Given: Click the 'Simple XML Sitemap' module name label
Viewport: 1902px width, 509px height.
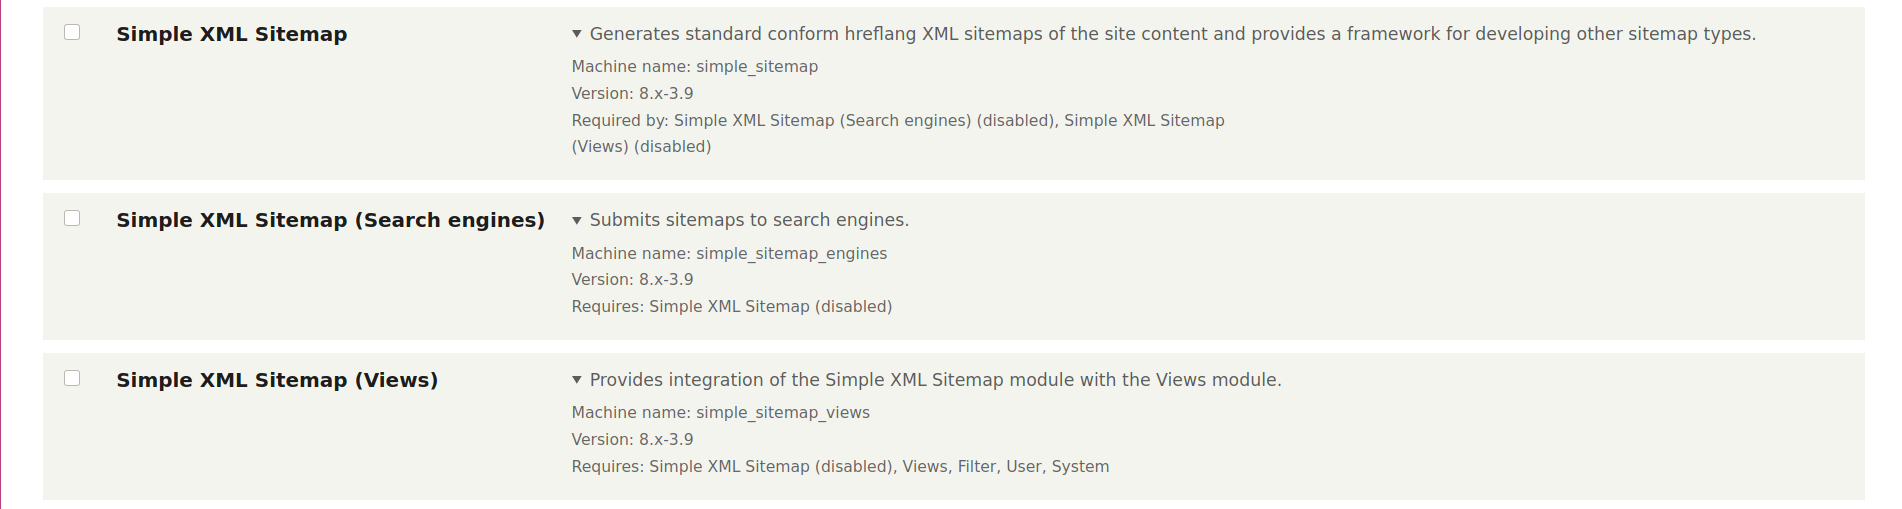Looking at the screenshot, I should [232, 34].
